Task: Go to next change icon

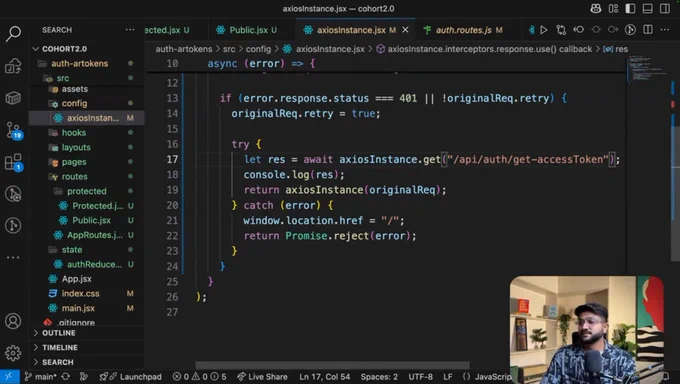Action: [613, 30]
